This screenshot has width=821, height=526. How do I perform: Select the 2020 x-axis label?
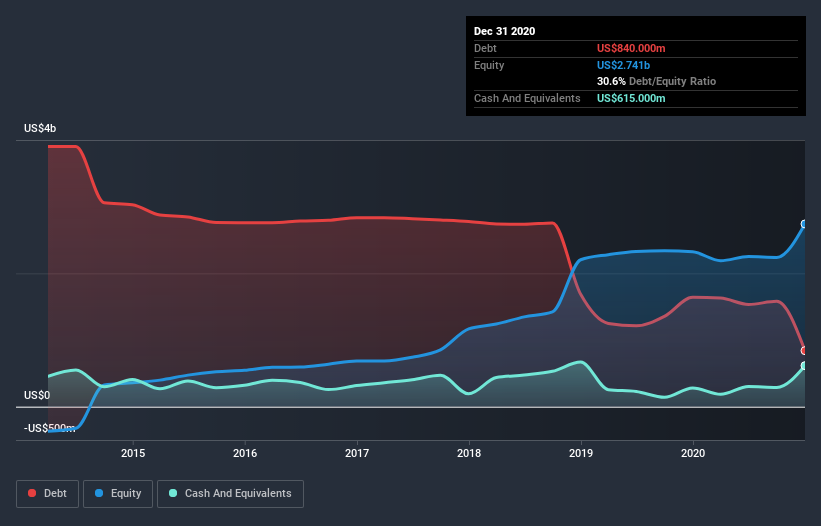pyautogui.click(x=693, y=453)
